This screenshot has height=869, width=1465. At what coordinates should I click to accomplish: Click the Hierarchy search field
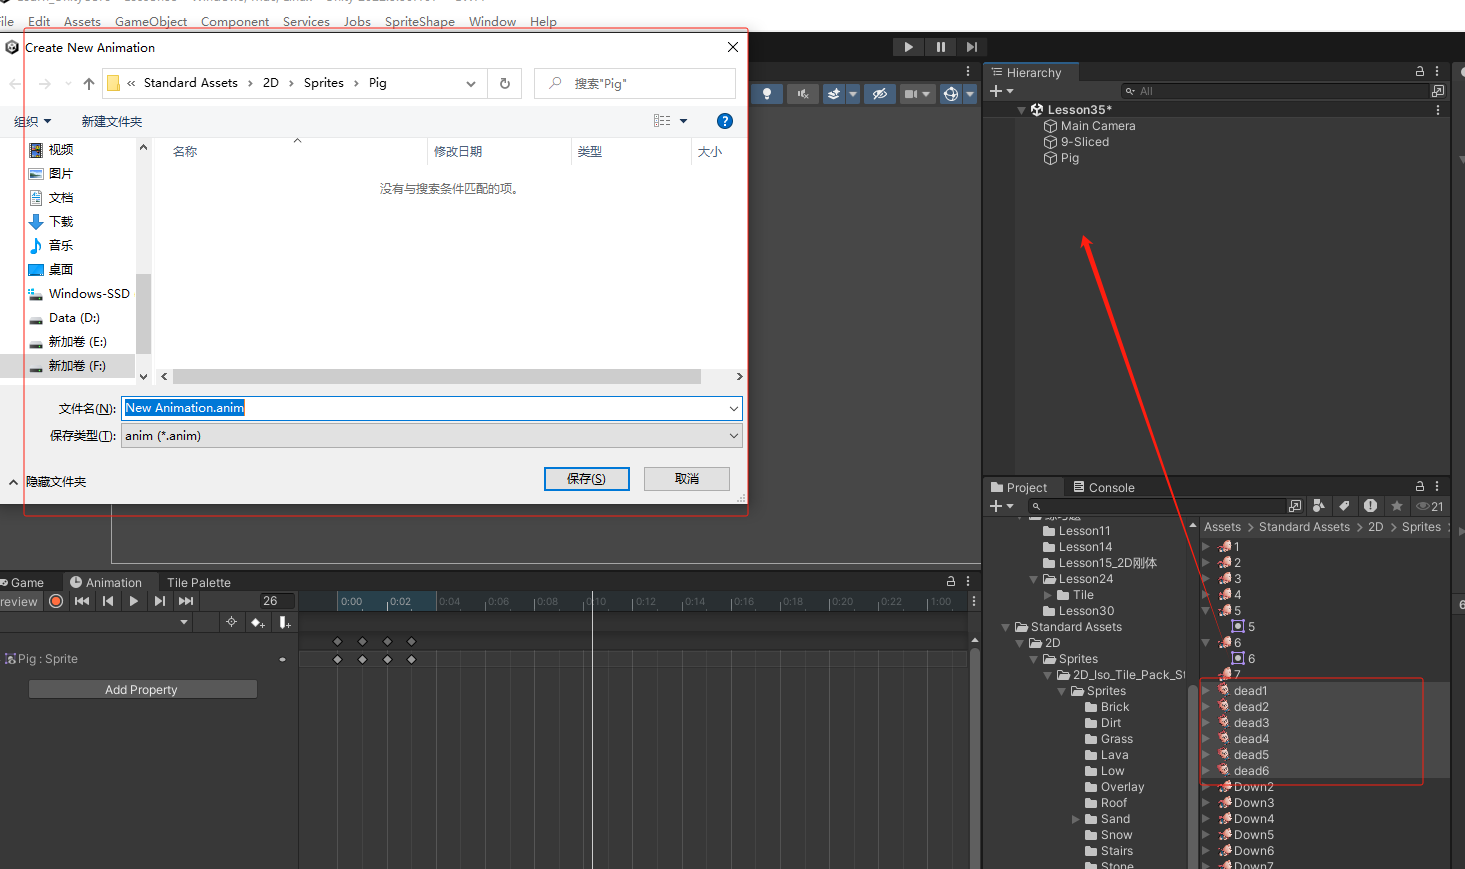[x=1275, y=91]
